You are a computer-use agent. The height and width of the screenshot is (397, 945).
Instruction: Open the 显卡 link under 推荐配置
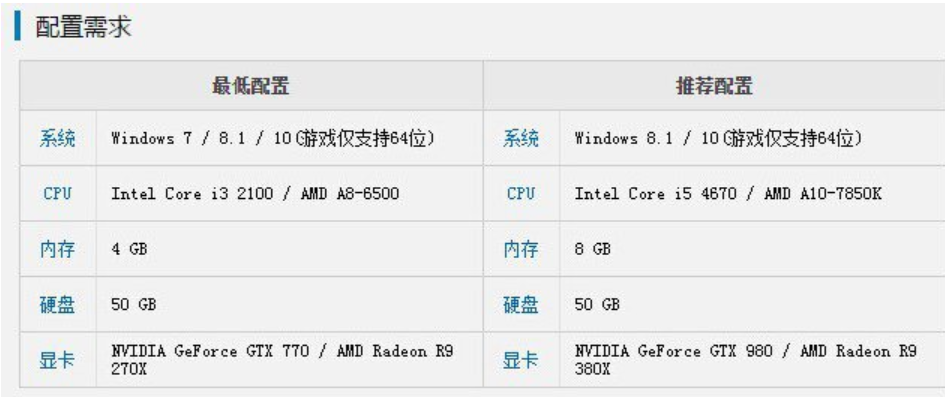521,360
